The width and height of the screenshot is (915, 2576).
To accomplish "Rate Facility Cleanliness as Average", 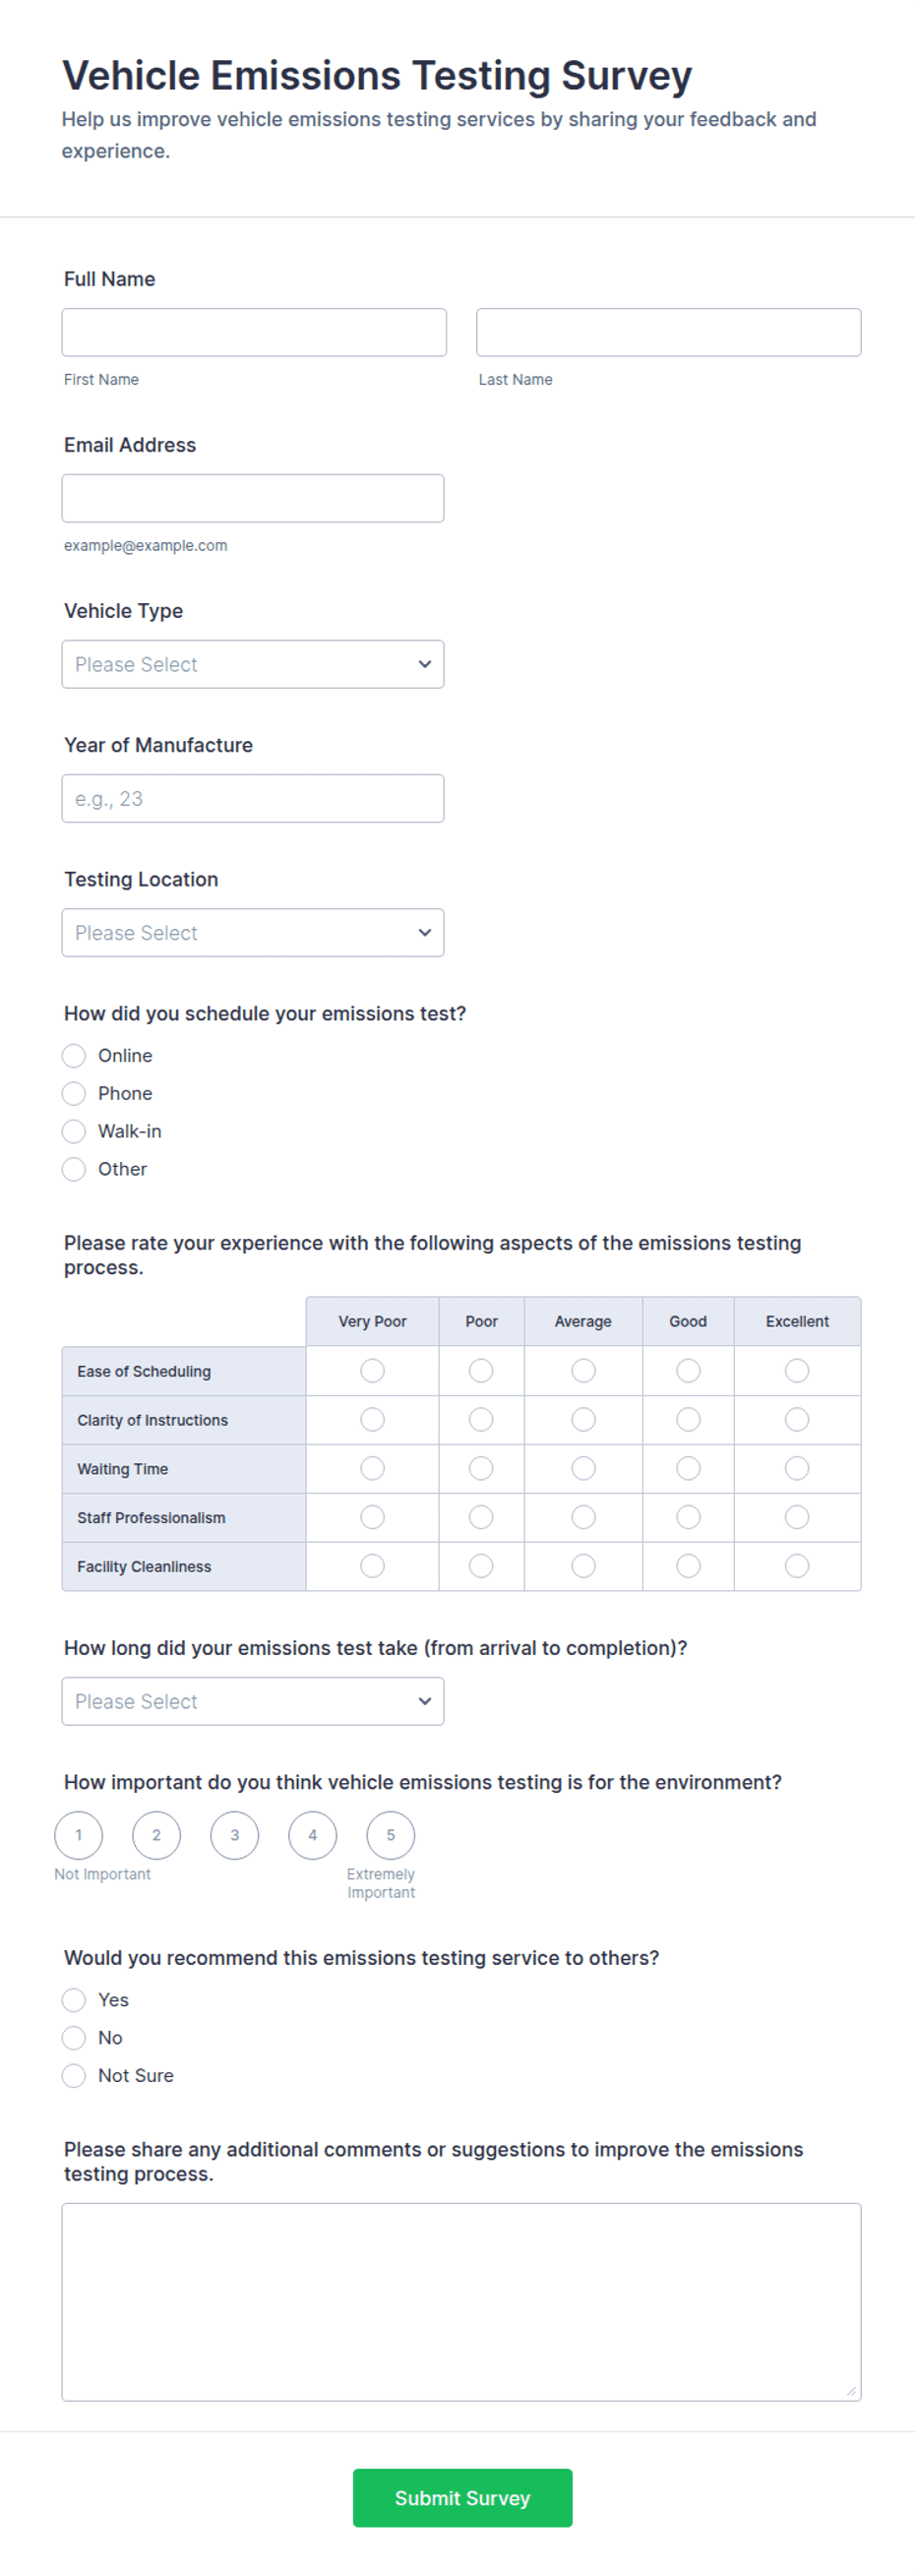I will [583, 1566].
